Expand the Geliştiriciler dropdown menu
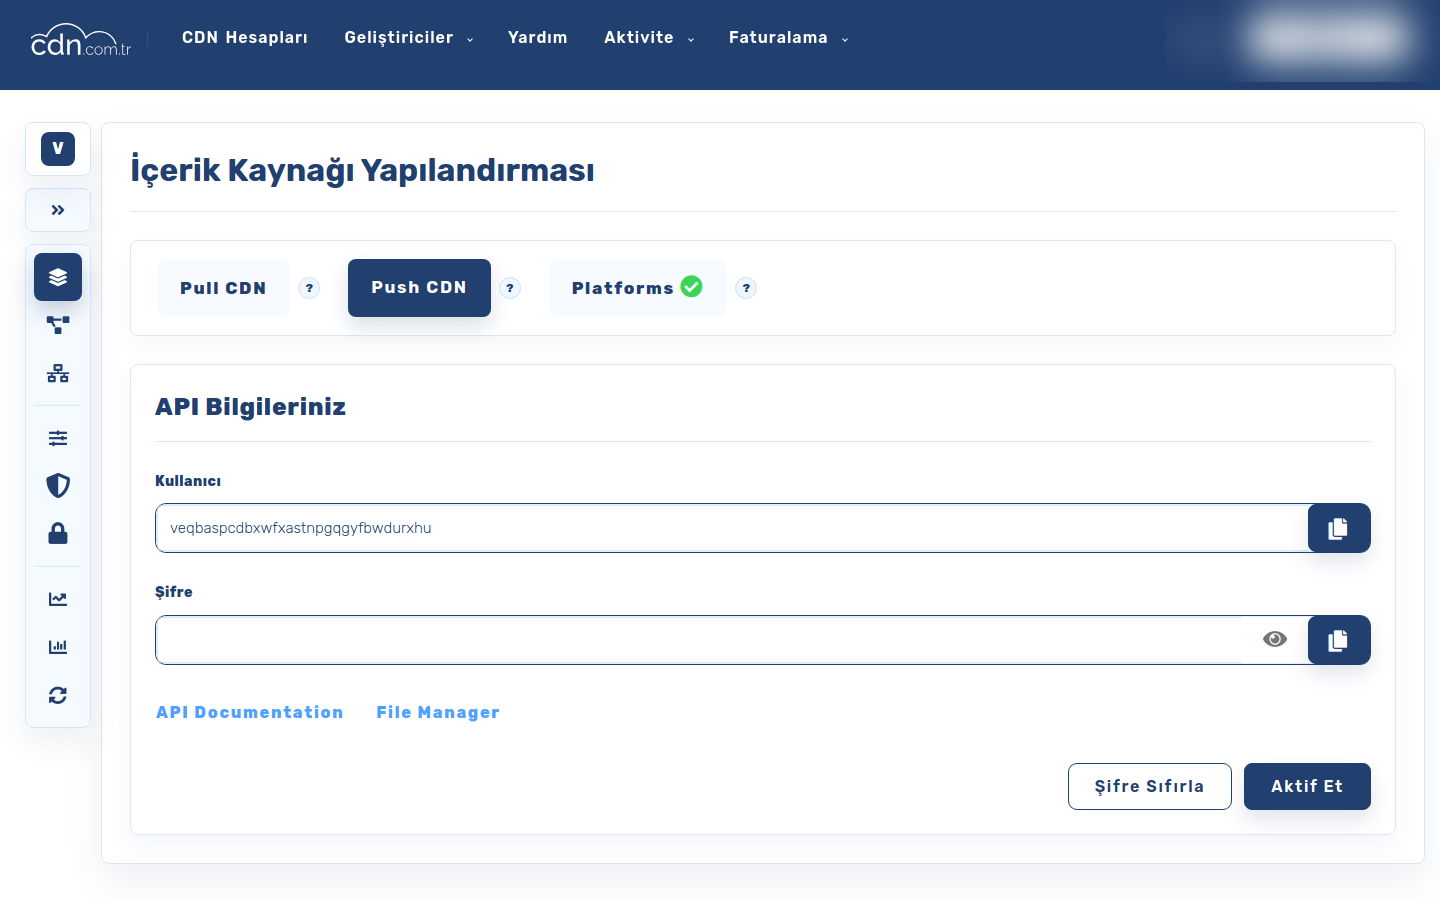This screenshot has width=1440, height=900. pyautogui.click(x=409, y=38)
